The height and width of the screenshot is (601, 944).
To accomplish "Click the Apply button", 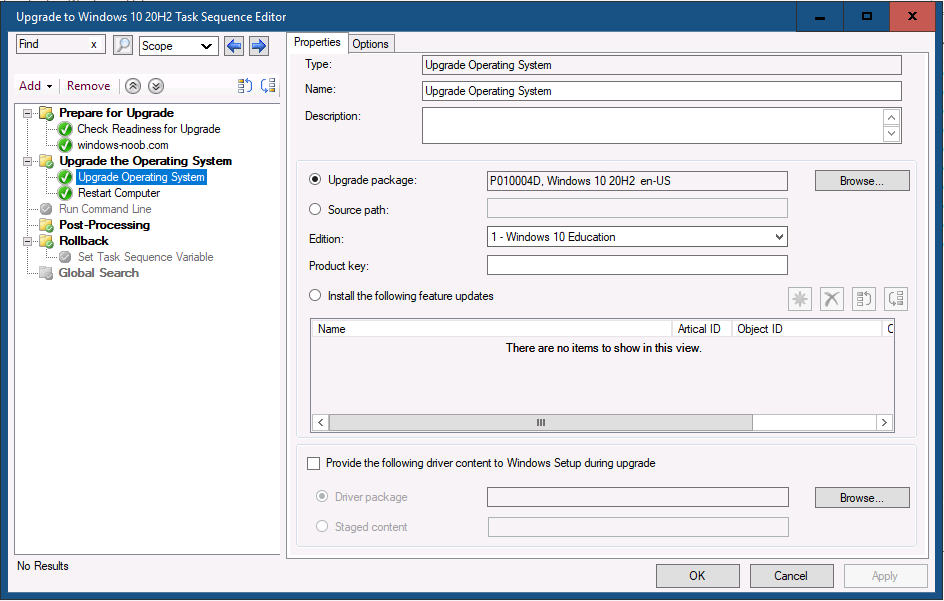I will point(886,576).
